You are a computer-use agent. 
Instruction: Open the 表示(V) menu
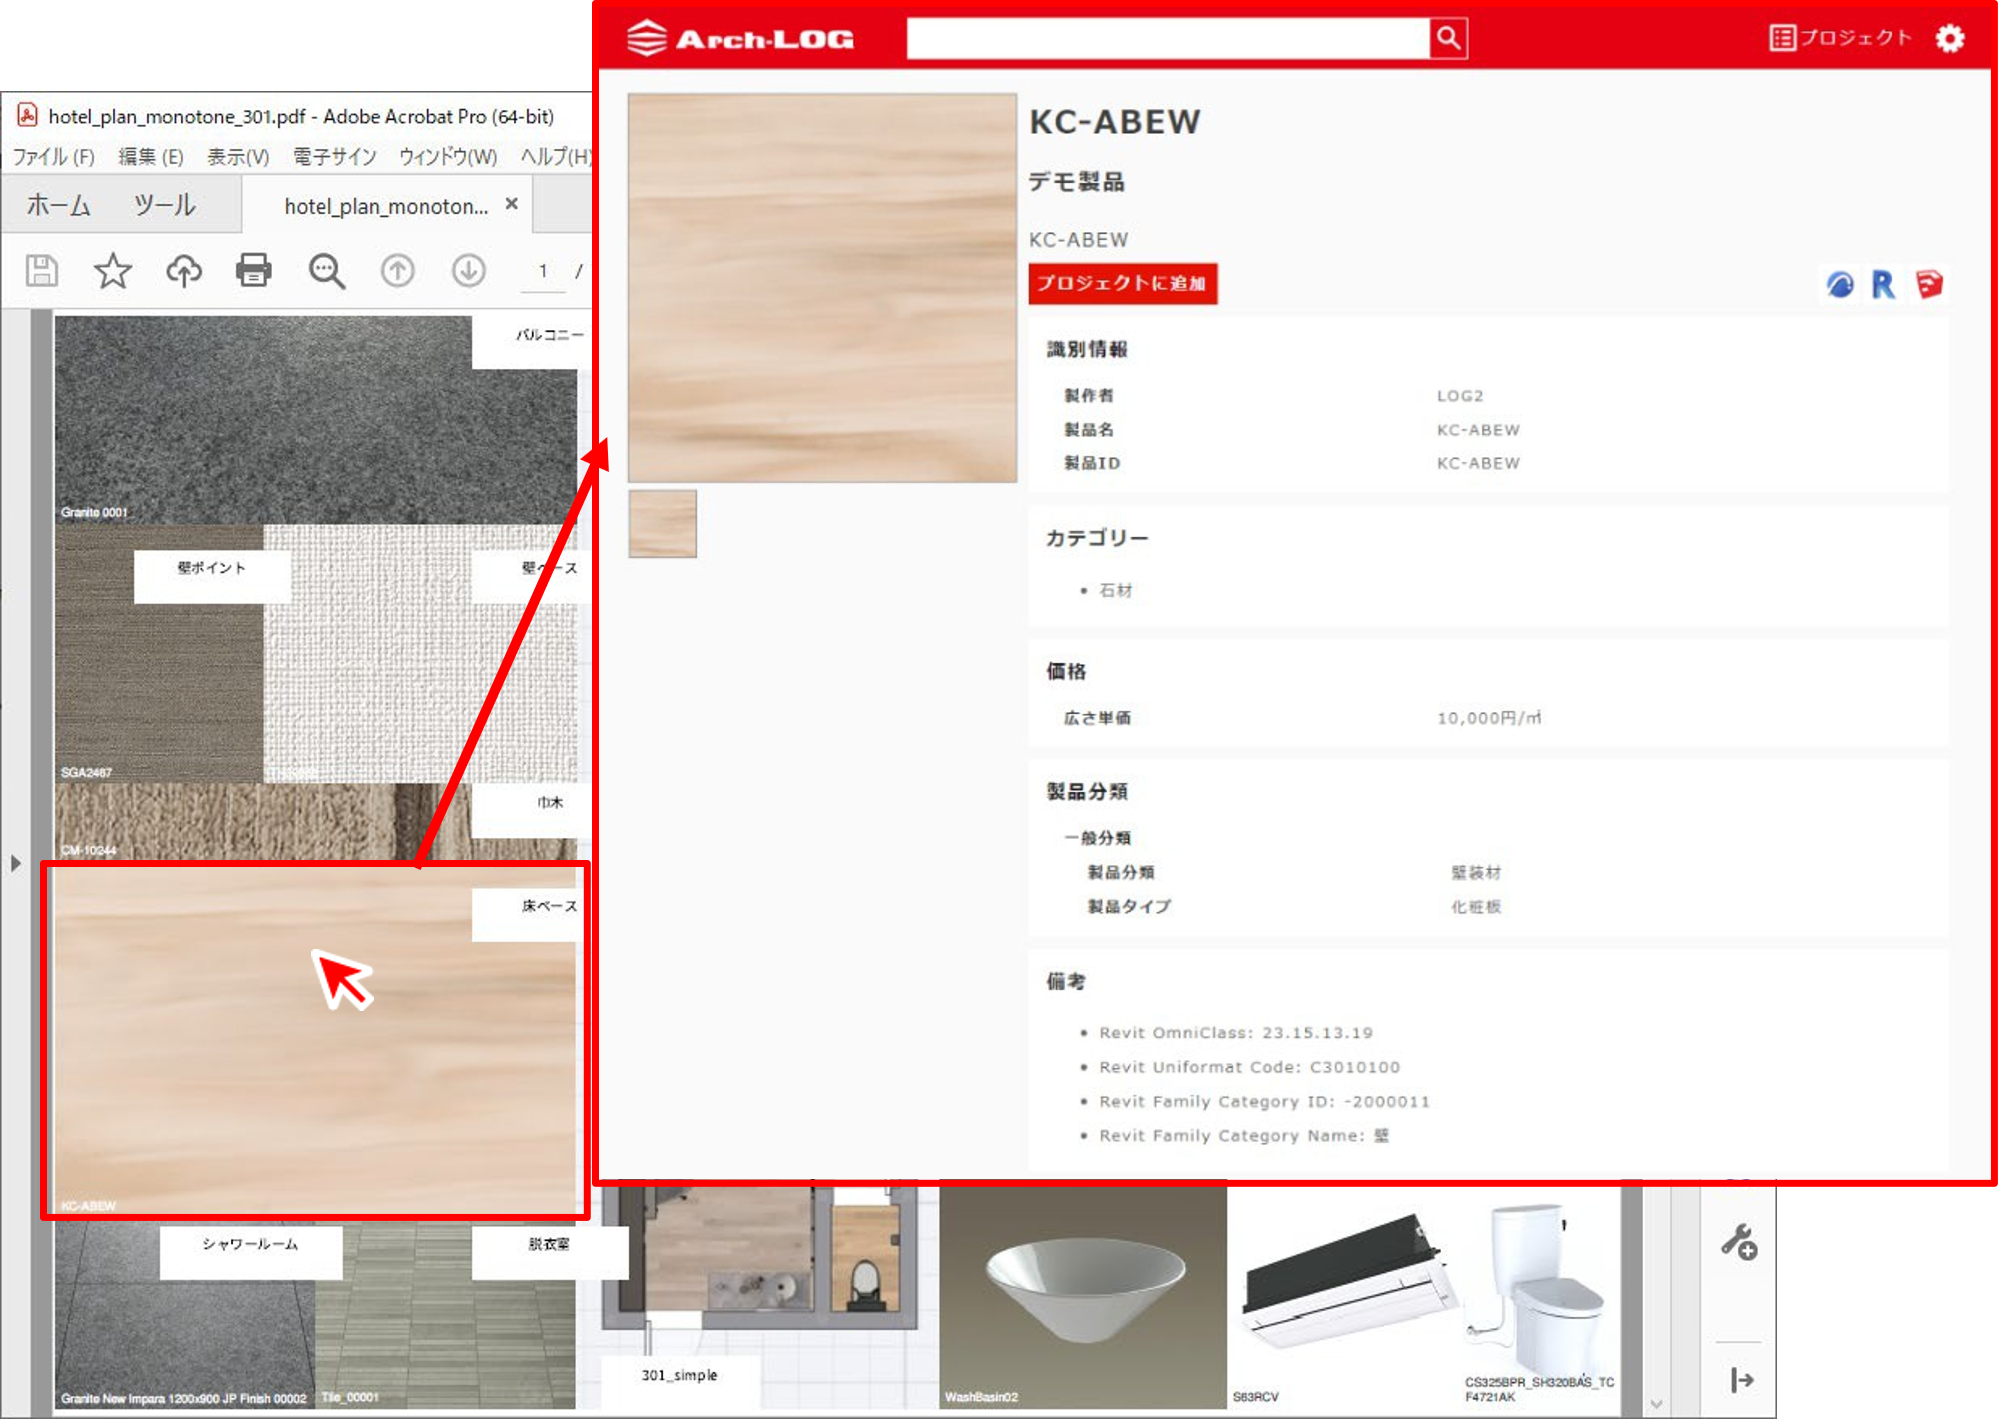coord(238,156)
